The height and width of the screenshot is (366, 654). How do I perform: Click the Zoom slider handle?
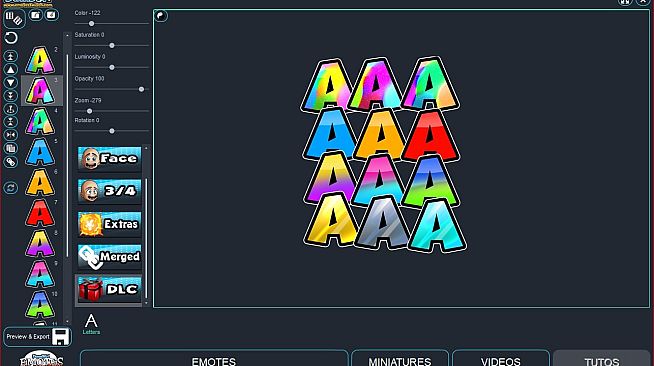89,111
